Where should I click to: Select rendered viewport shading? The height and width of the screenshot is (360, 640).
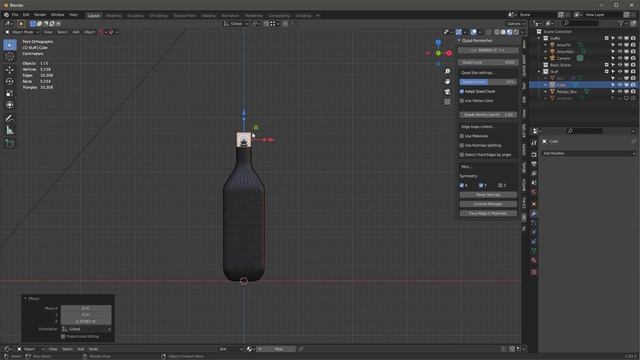click(516, 32)
